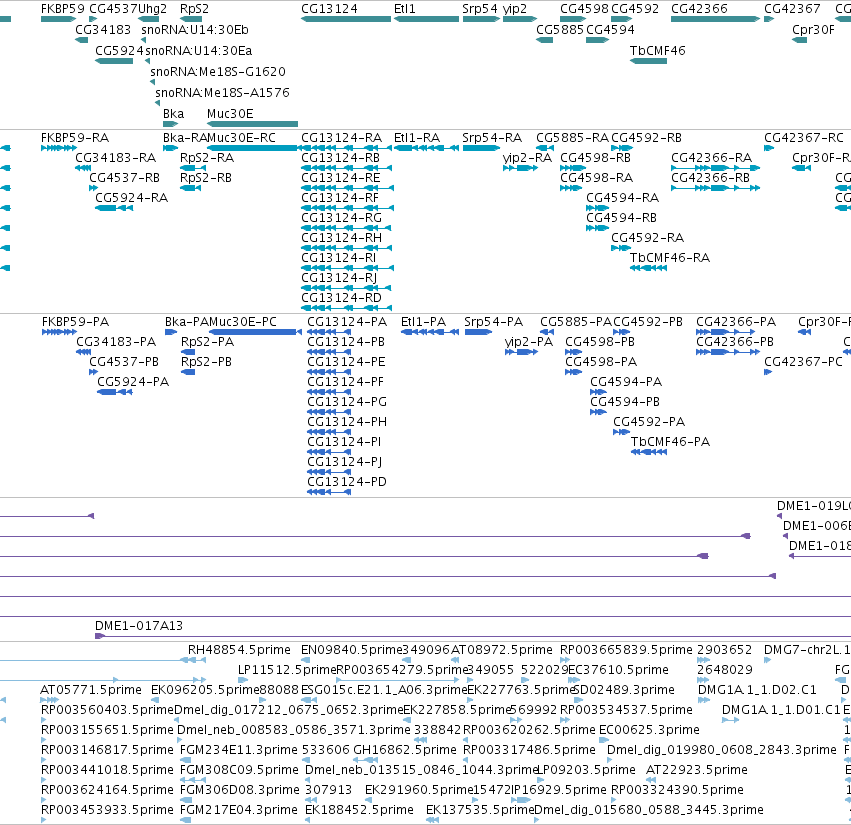Image resolution: width=851 pixels, height=825 pixels.
Task: Click protein Muc30E-PC
Action: [243, 322]
